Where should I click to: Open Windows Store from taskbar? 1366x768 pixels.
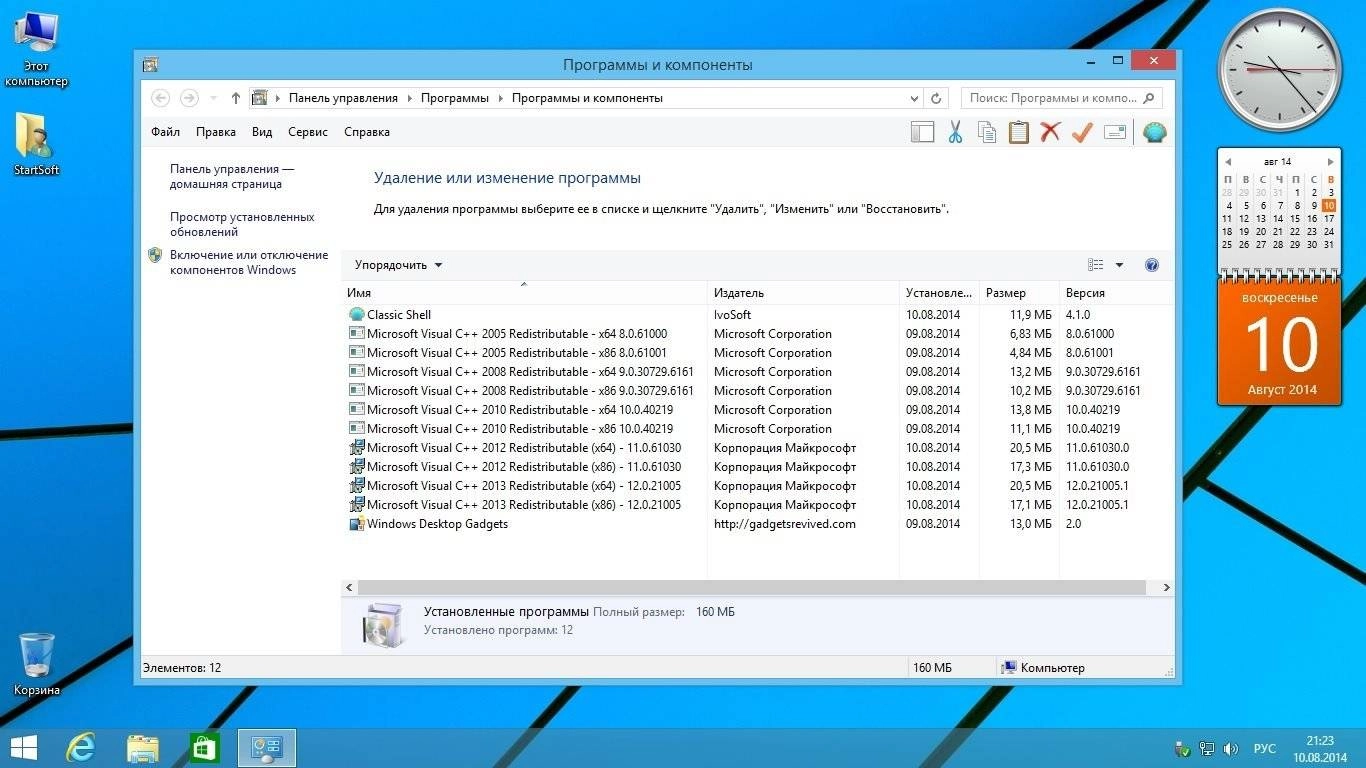point(205,748)
